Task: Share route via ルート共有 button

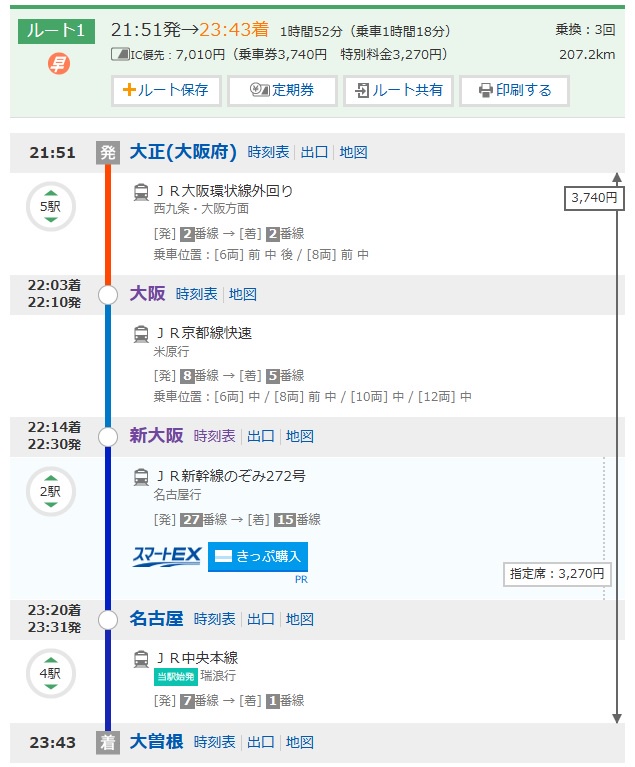Action: click(x=398, y=90)
